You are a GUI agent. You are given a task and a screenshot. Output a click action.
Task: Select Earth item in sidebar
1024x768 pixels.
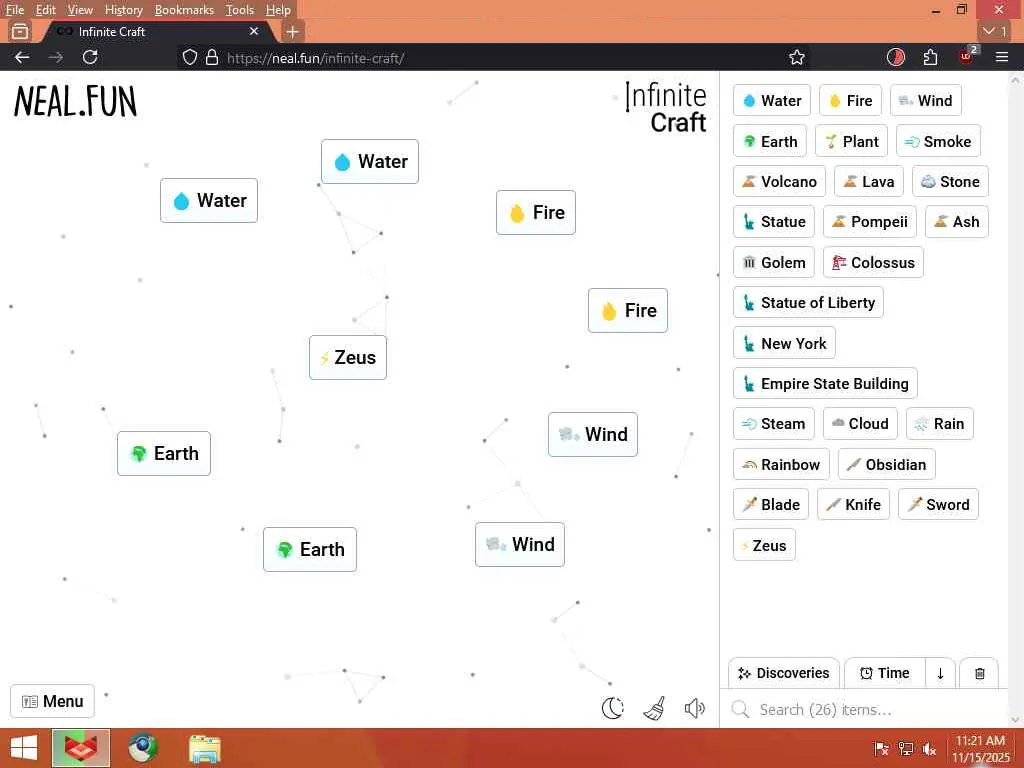point(770,141)
